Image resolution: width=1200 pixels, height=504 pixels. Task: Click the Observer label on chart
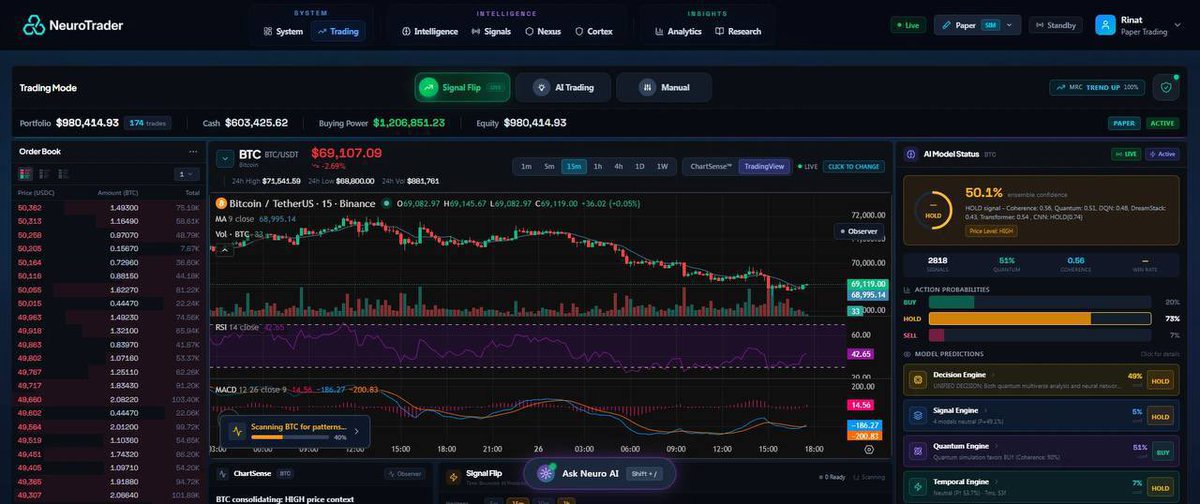pyautogui.click(x=860, y=231)
